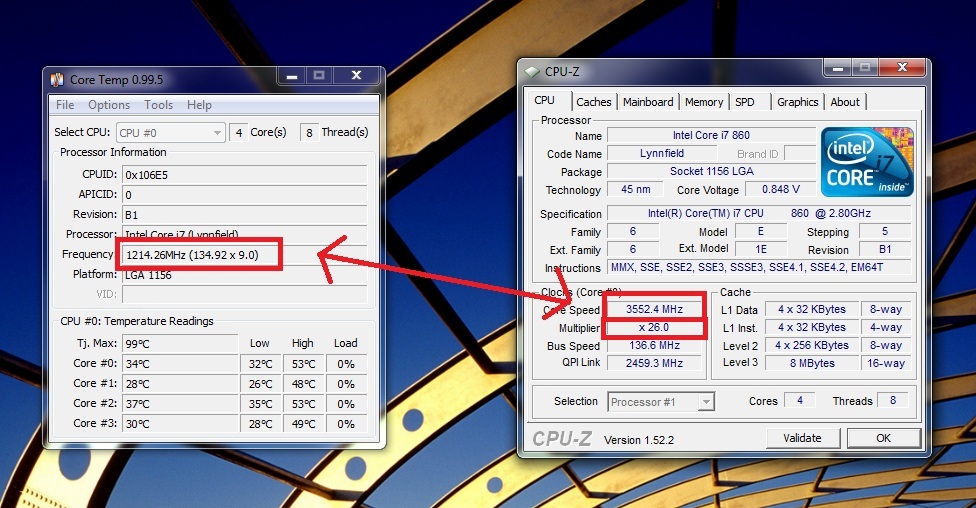Click the Code Name value Lynnfield

pyautogui.click(x=662, y=153)
